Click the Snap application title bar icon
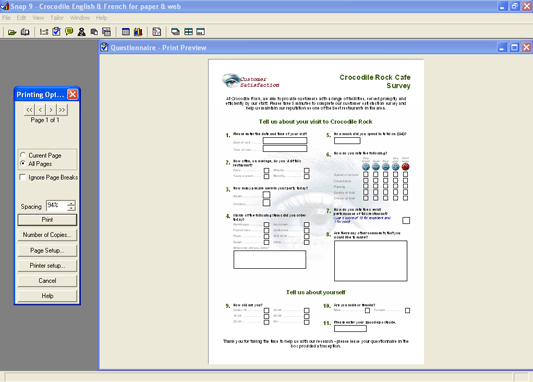 click(x=5, y=6)
